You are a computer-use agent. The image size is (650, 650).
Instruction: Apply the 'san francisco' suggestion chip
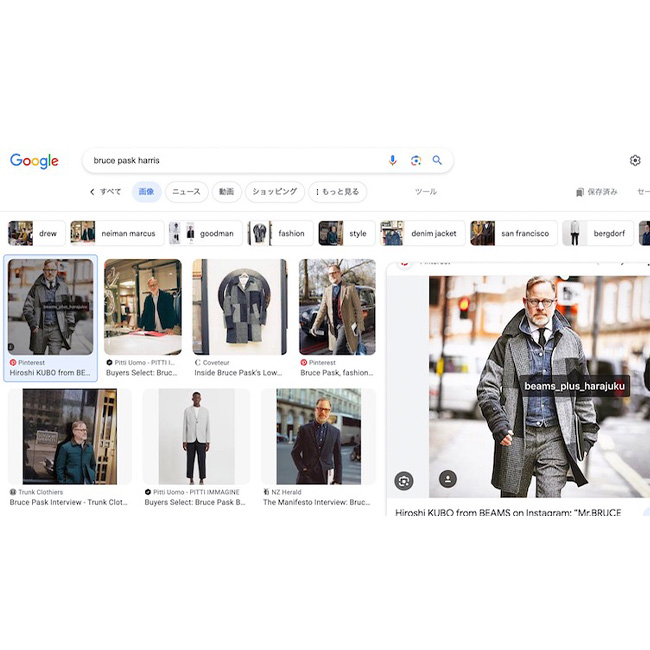coord(511,233)
